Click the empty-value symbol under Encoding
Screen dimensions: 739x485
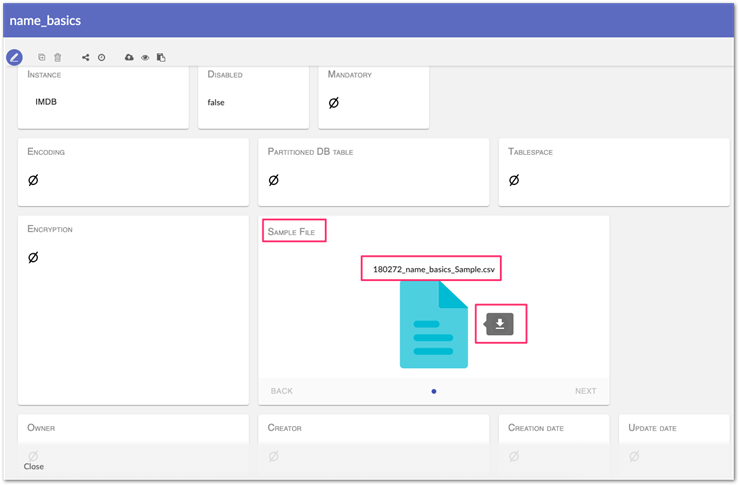33,180
